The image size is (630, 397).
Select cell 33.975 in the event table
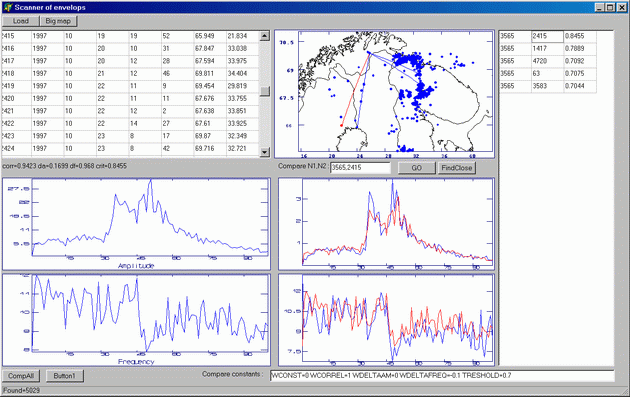[x=242, y=61]
